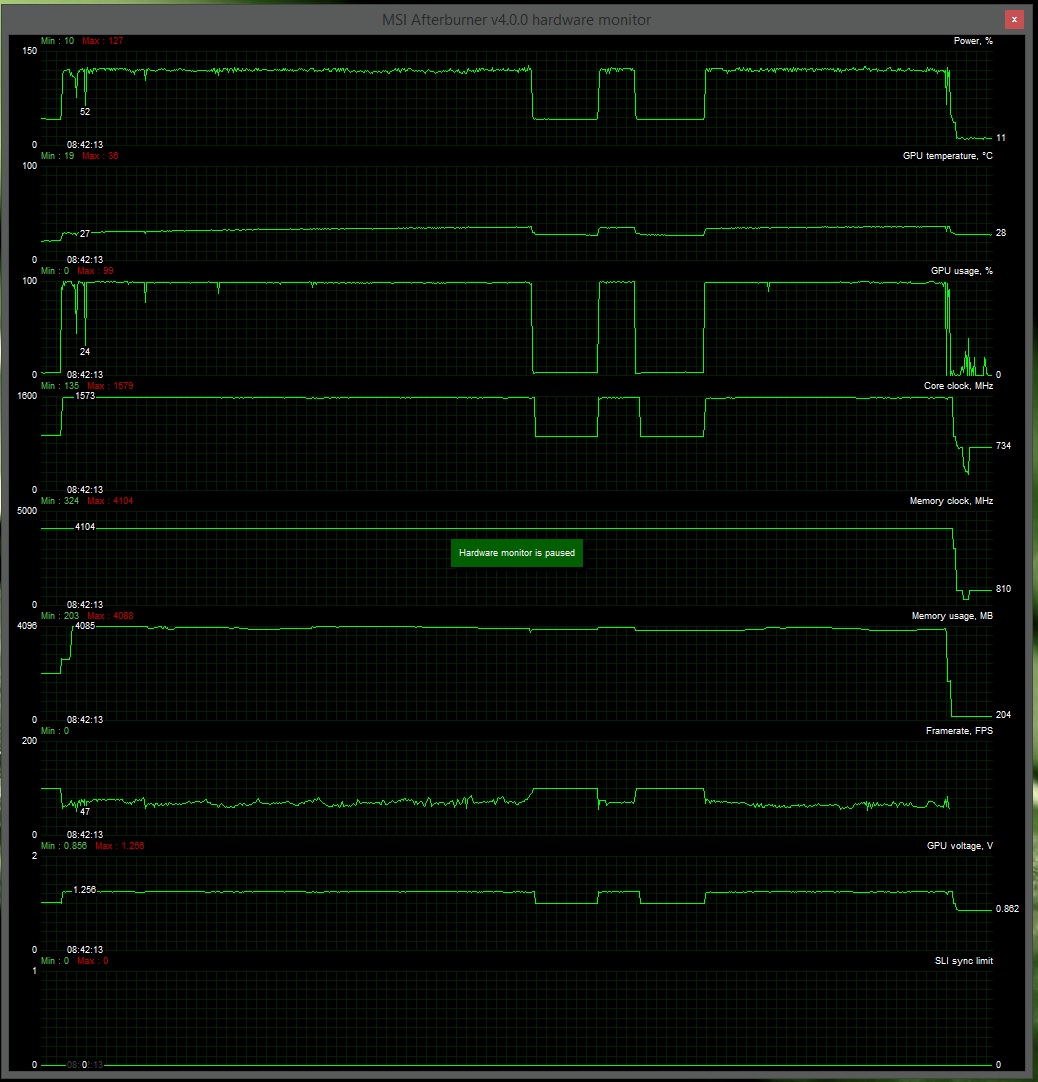Select the 'Memory usage, MB' graph label
Image resolution: width=1038 pixels, height=1082 pixels.
(x=952, y=616)
